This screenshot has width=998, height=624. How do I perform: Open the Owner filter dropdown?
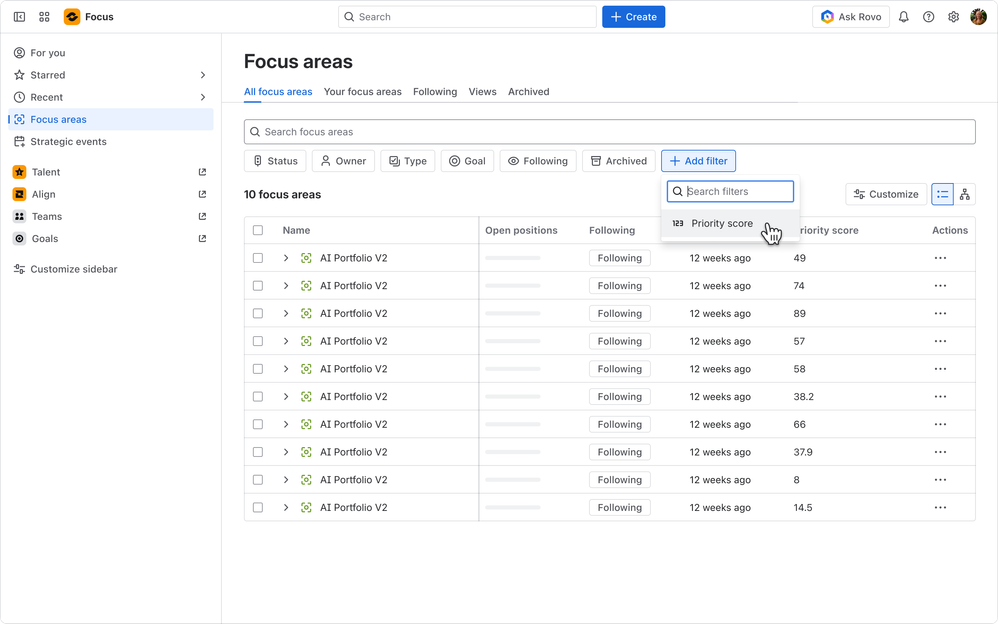click(343, 161)
